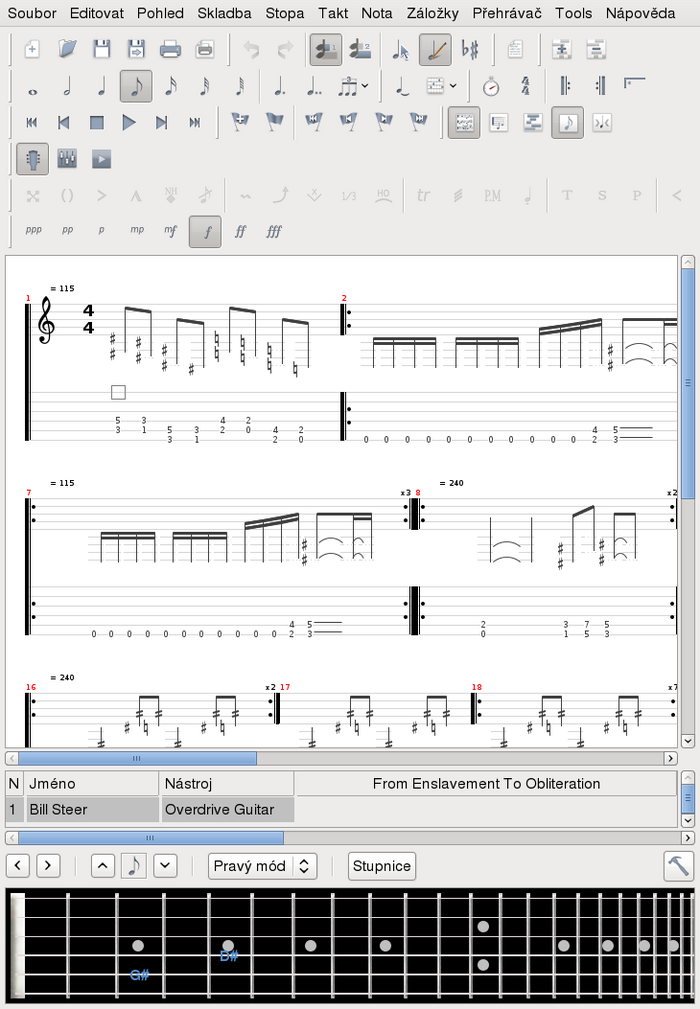Set mezzo-piano (mp) dynamic
The height and width of the screenshot is (1009, 700).
(137, 230)
